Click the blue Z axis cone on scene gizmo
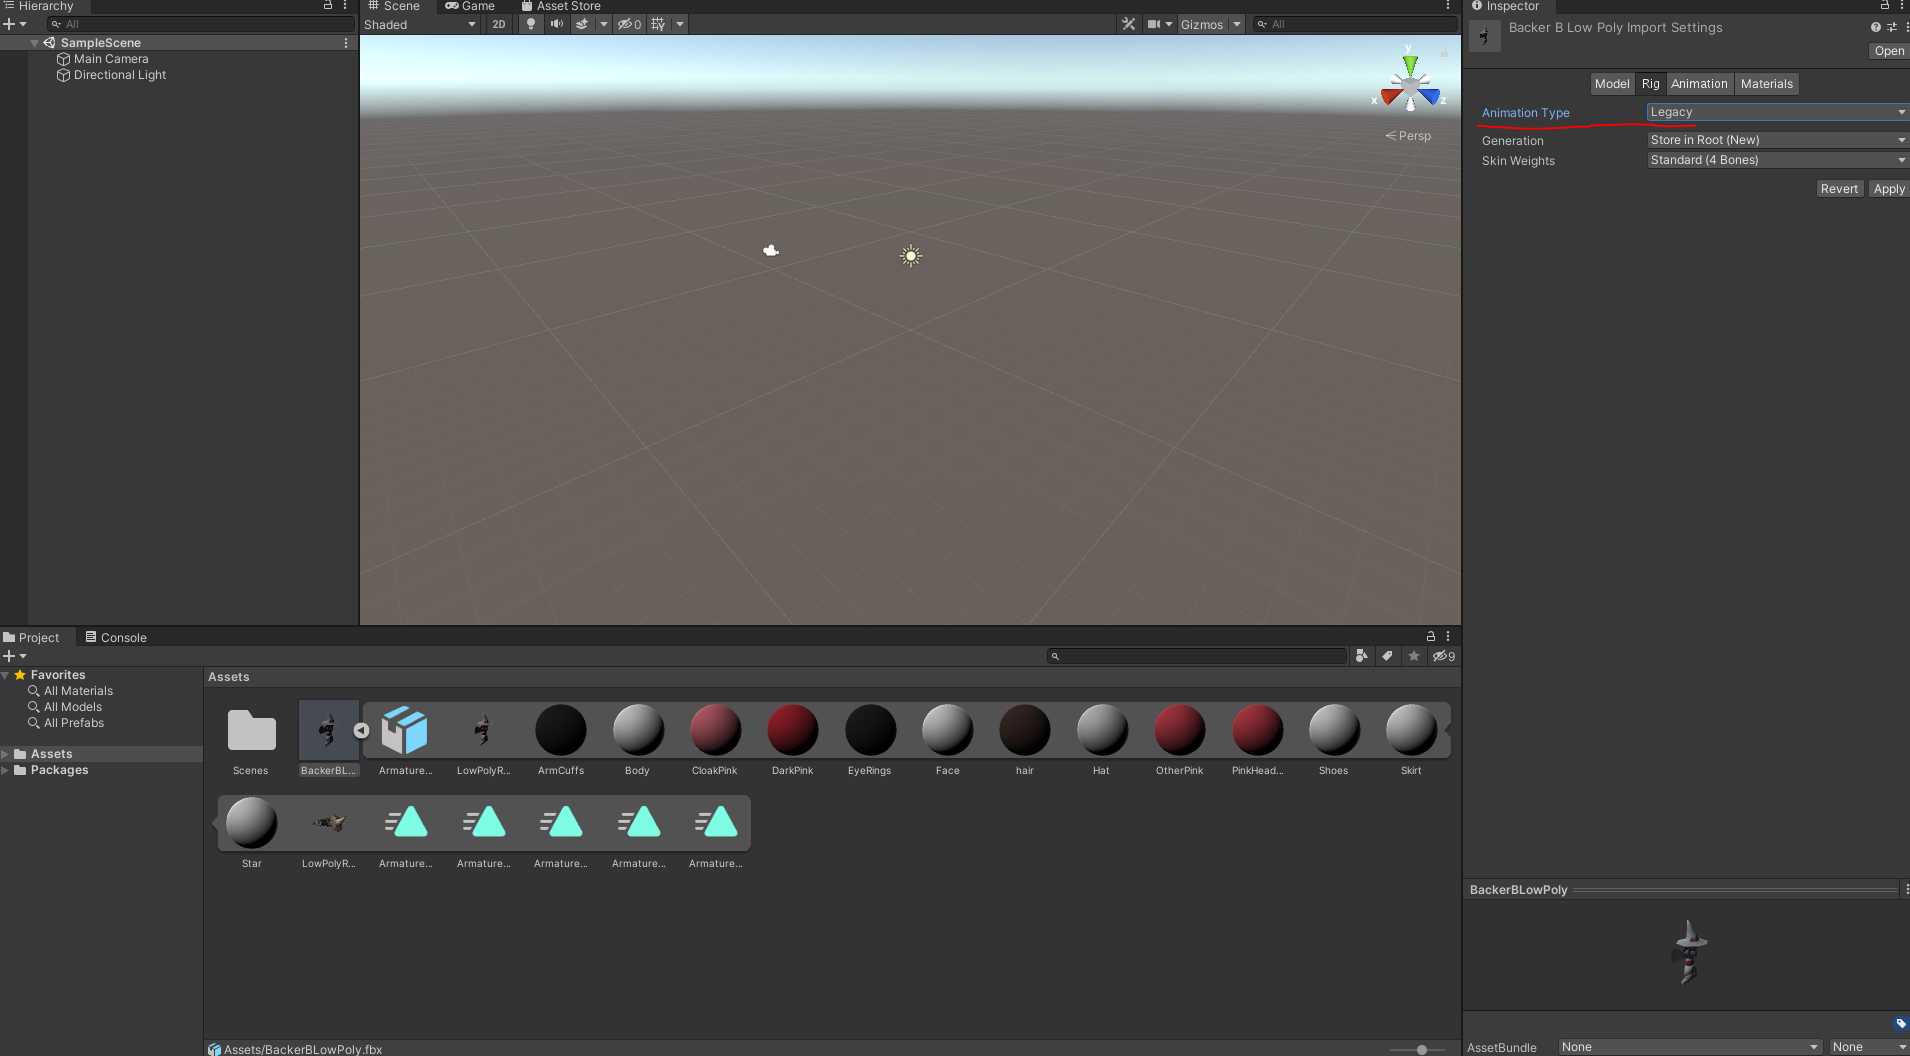 (x=1430, y=96)
